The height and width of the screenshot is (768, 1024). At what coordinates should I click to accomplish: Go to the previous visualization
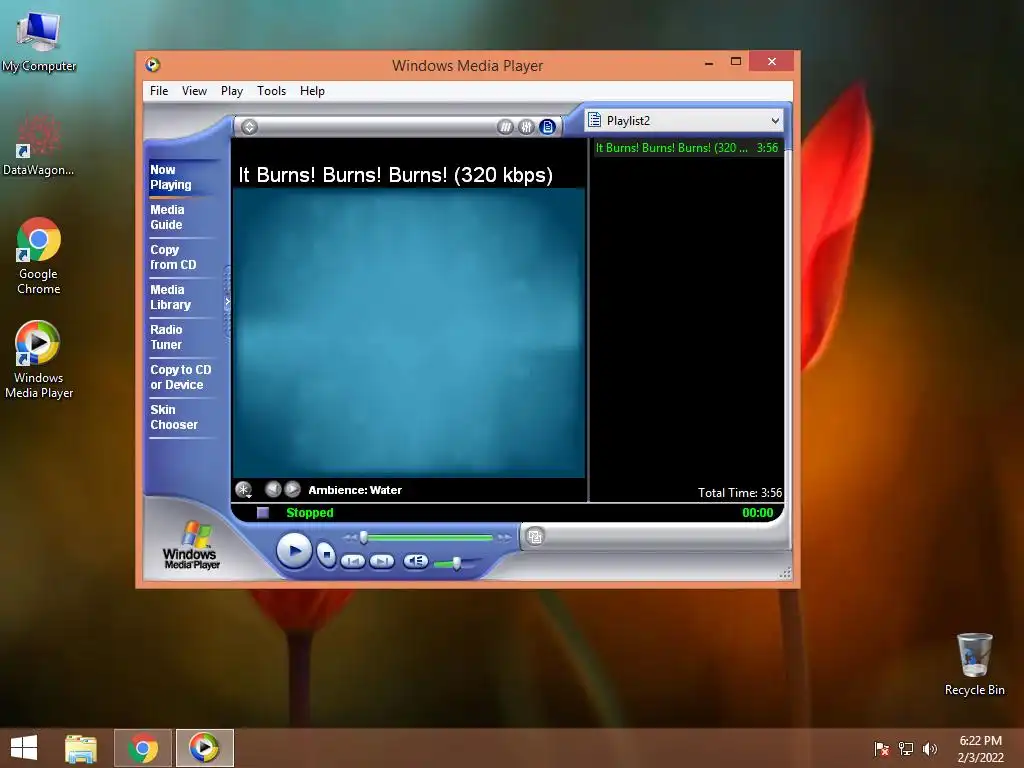pos(273,488)
